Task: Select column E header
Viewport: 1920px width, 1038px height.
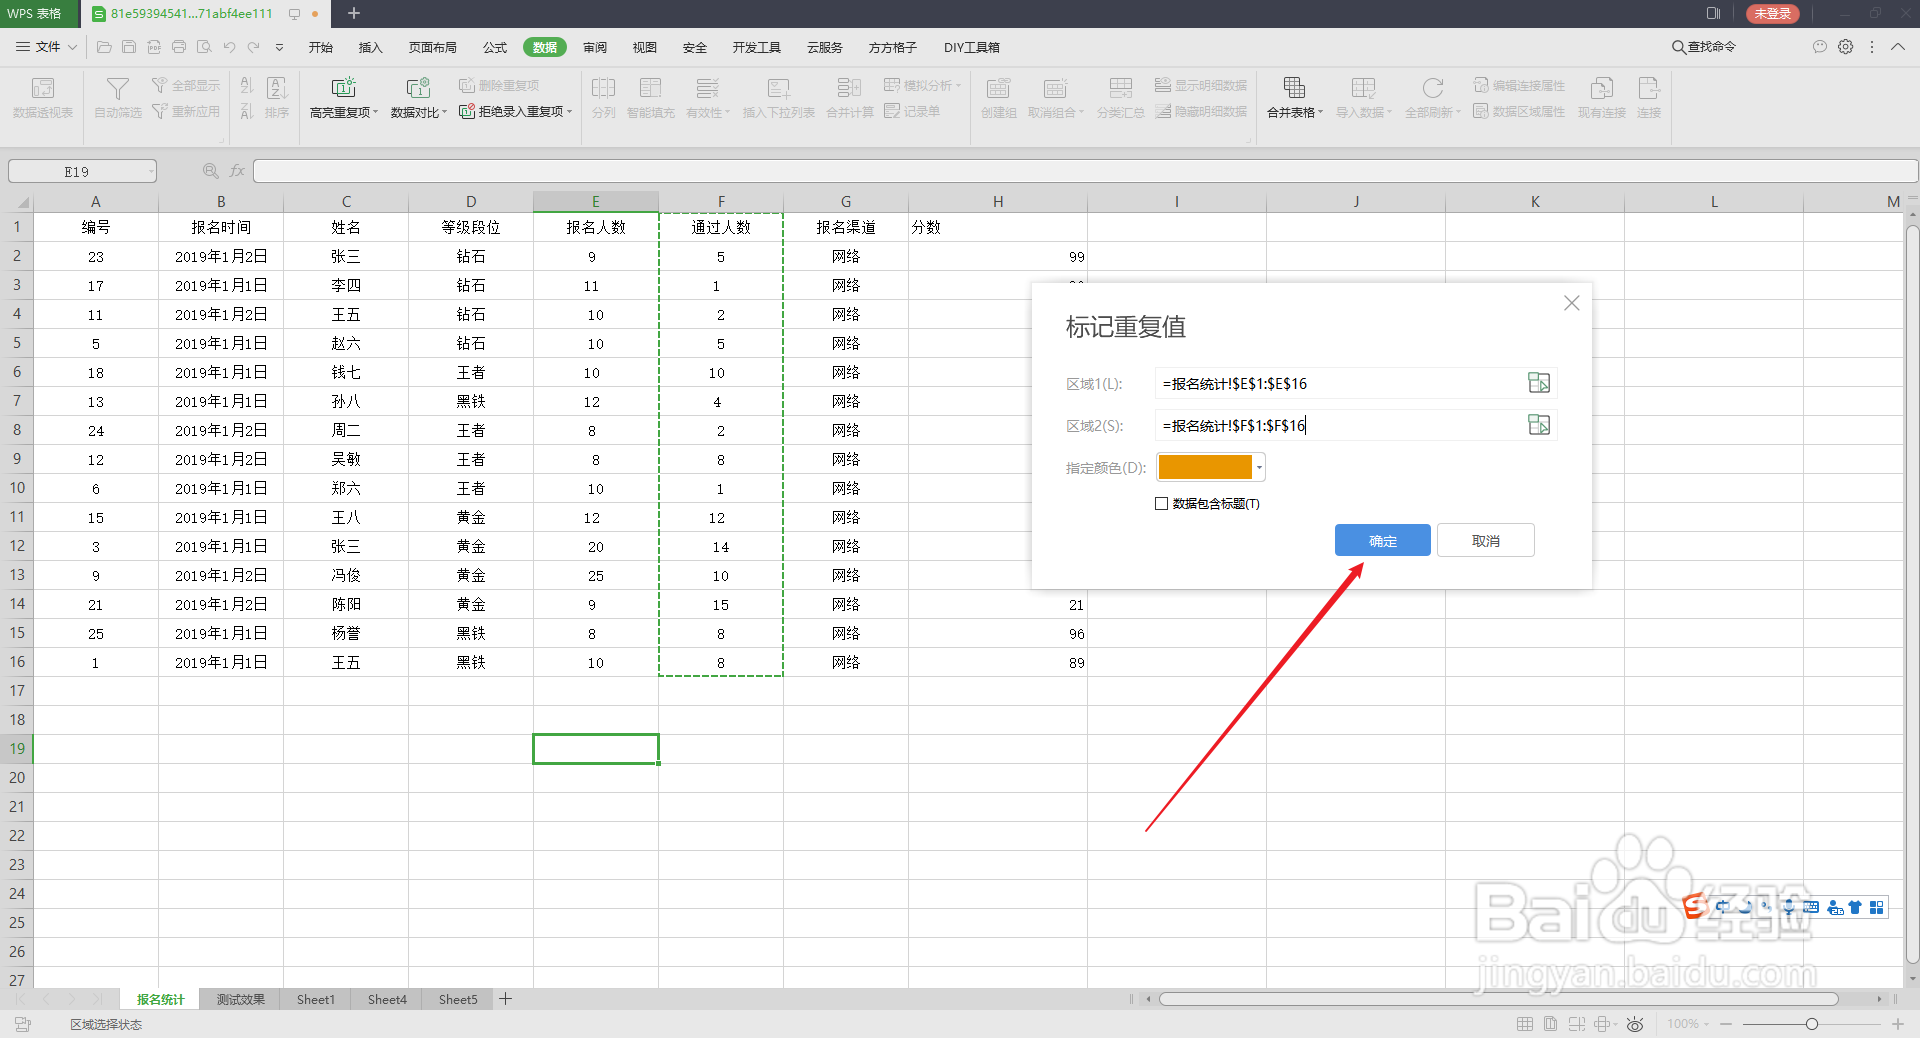Action: pyautogui.click(x=595, y=201)
